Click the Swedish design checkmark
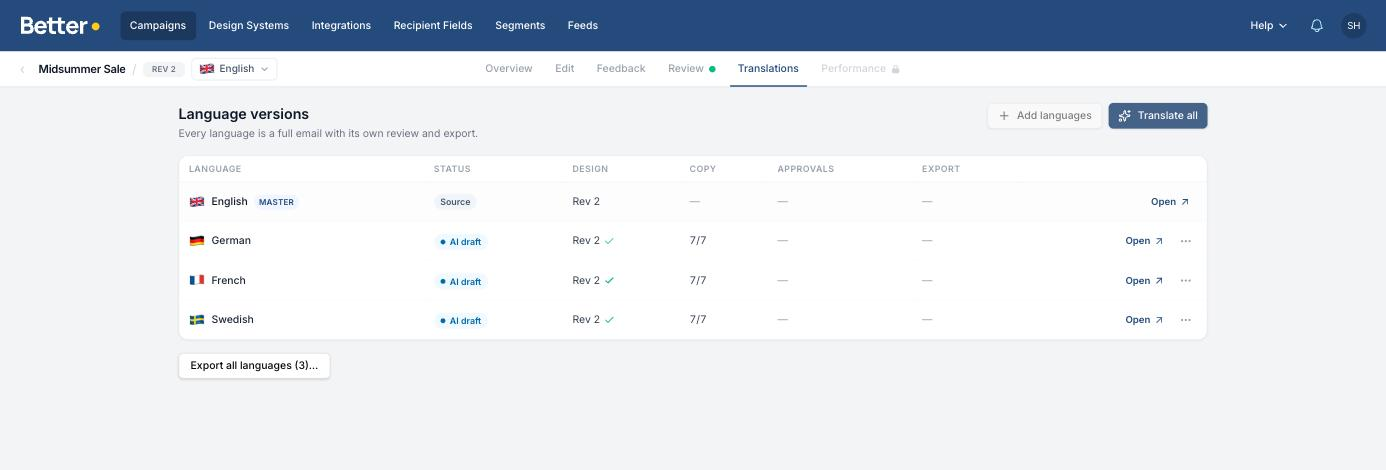Screen dimensions: 1386x470 (610, 320)
